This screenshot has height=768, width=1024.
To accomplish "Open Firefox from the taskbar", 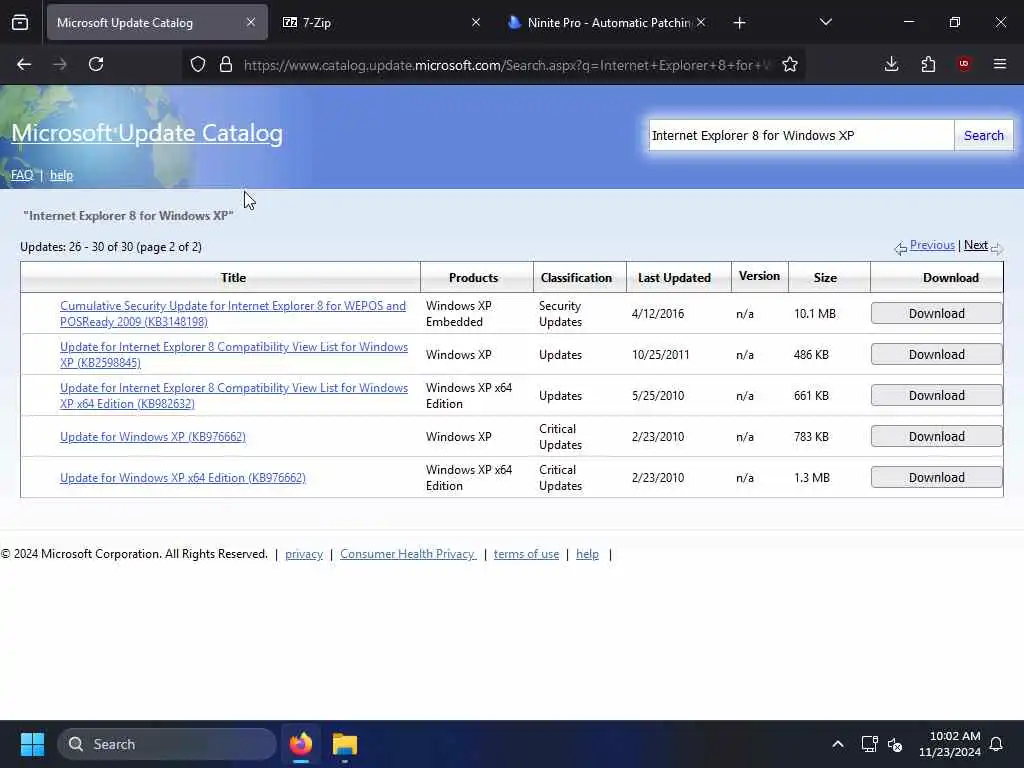I will click(x=301, y=744).
